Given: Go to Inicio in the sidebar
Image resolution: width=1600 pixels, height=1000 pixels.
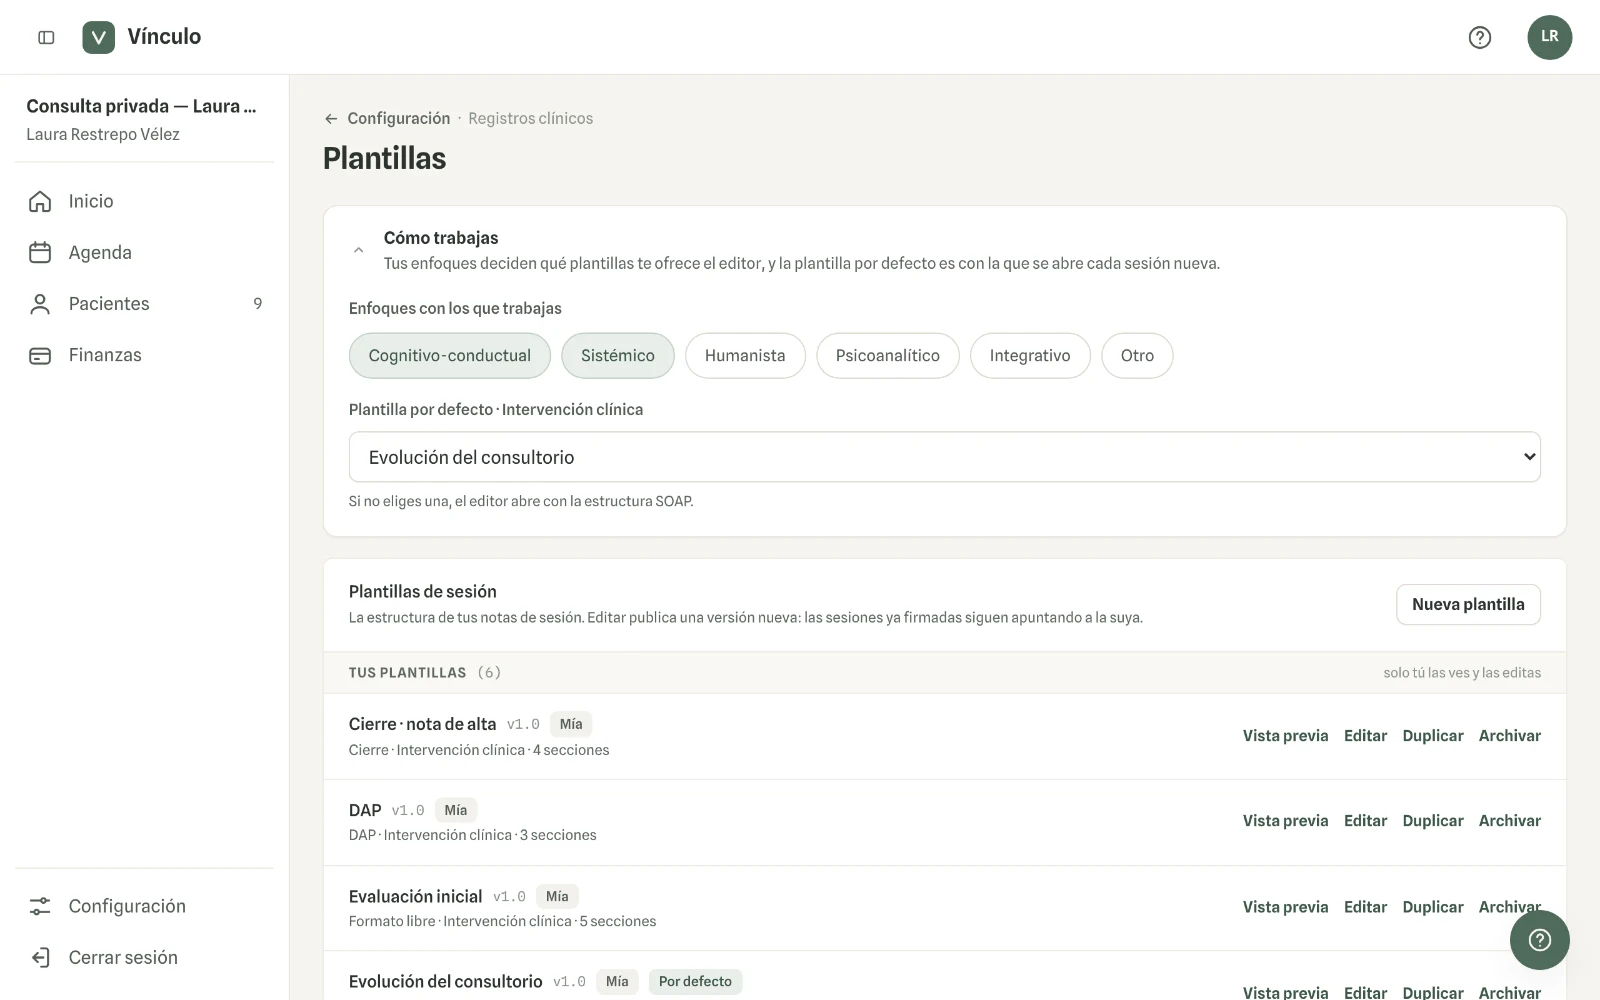Looking at the screenshot, I should pyautogui.click(x=145, y=201).
